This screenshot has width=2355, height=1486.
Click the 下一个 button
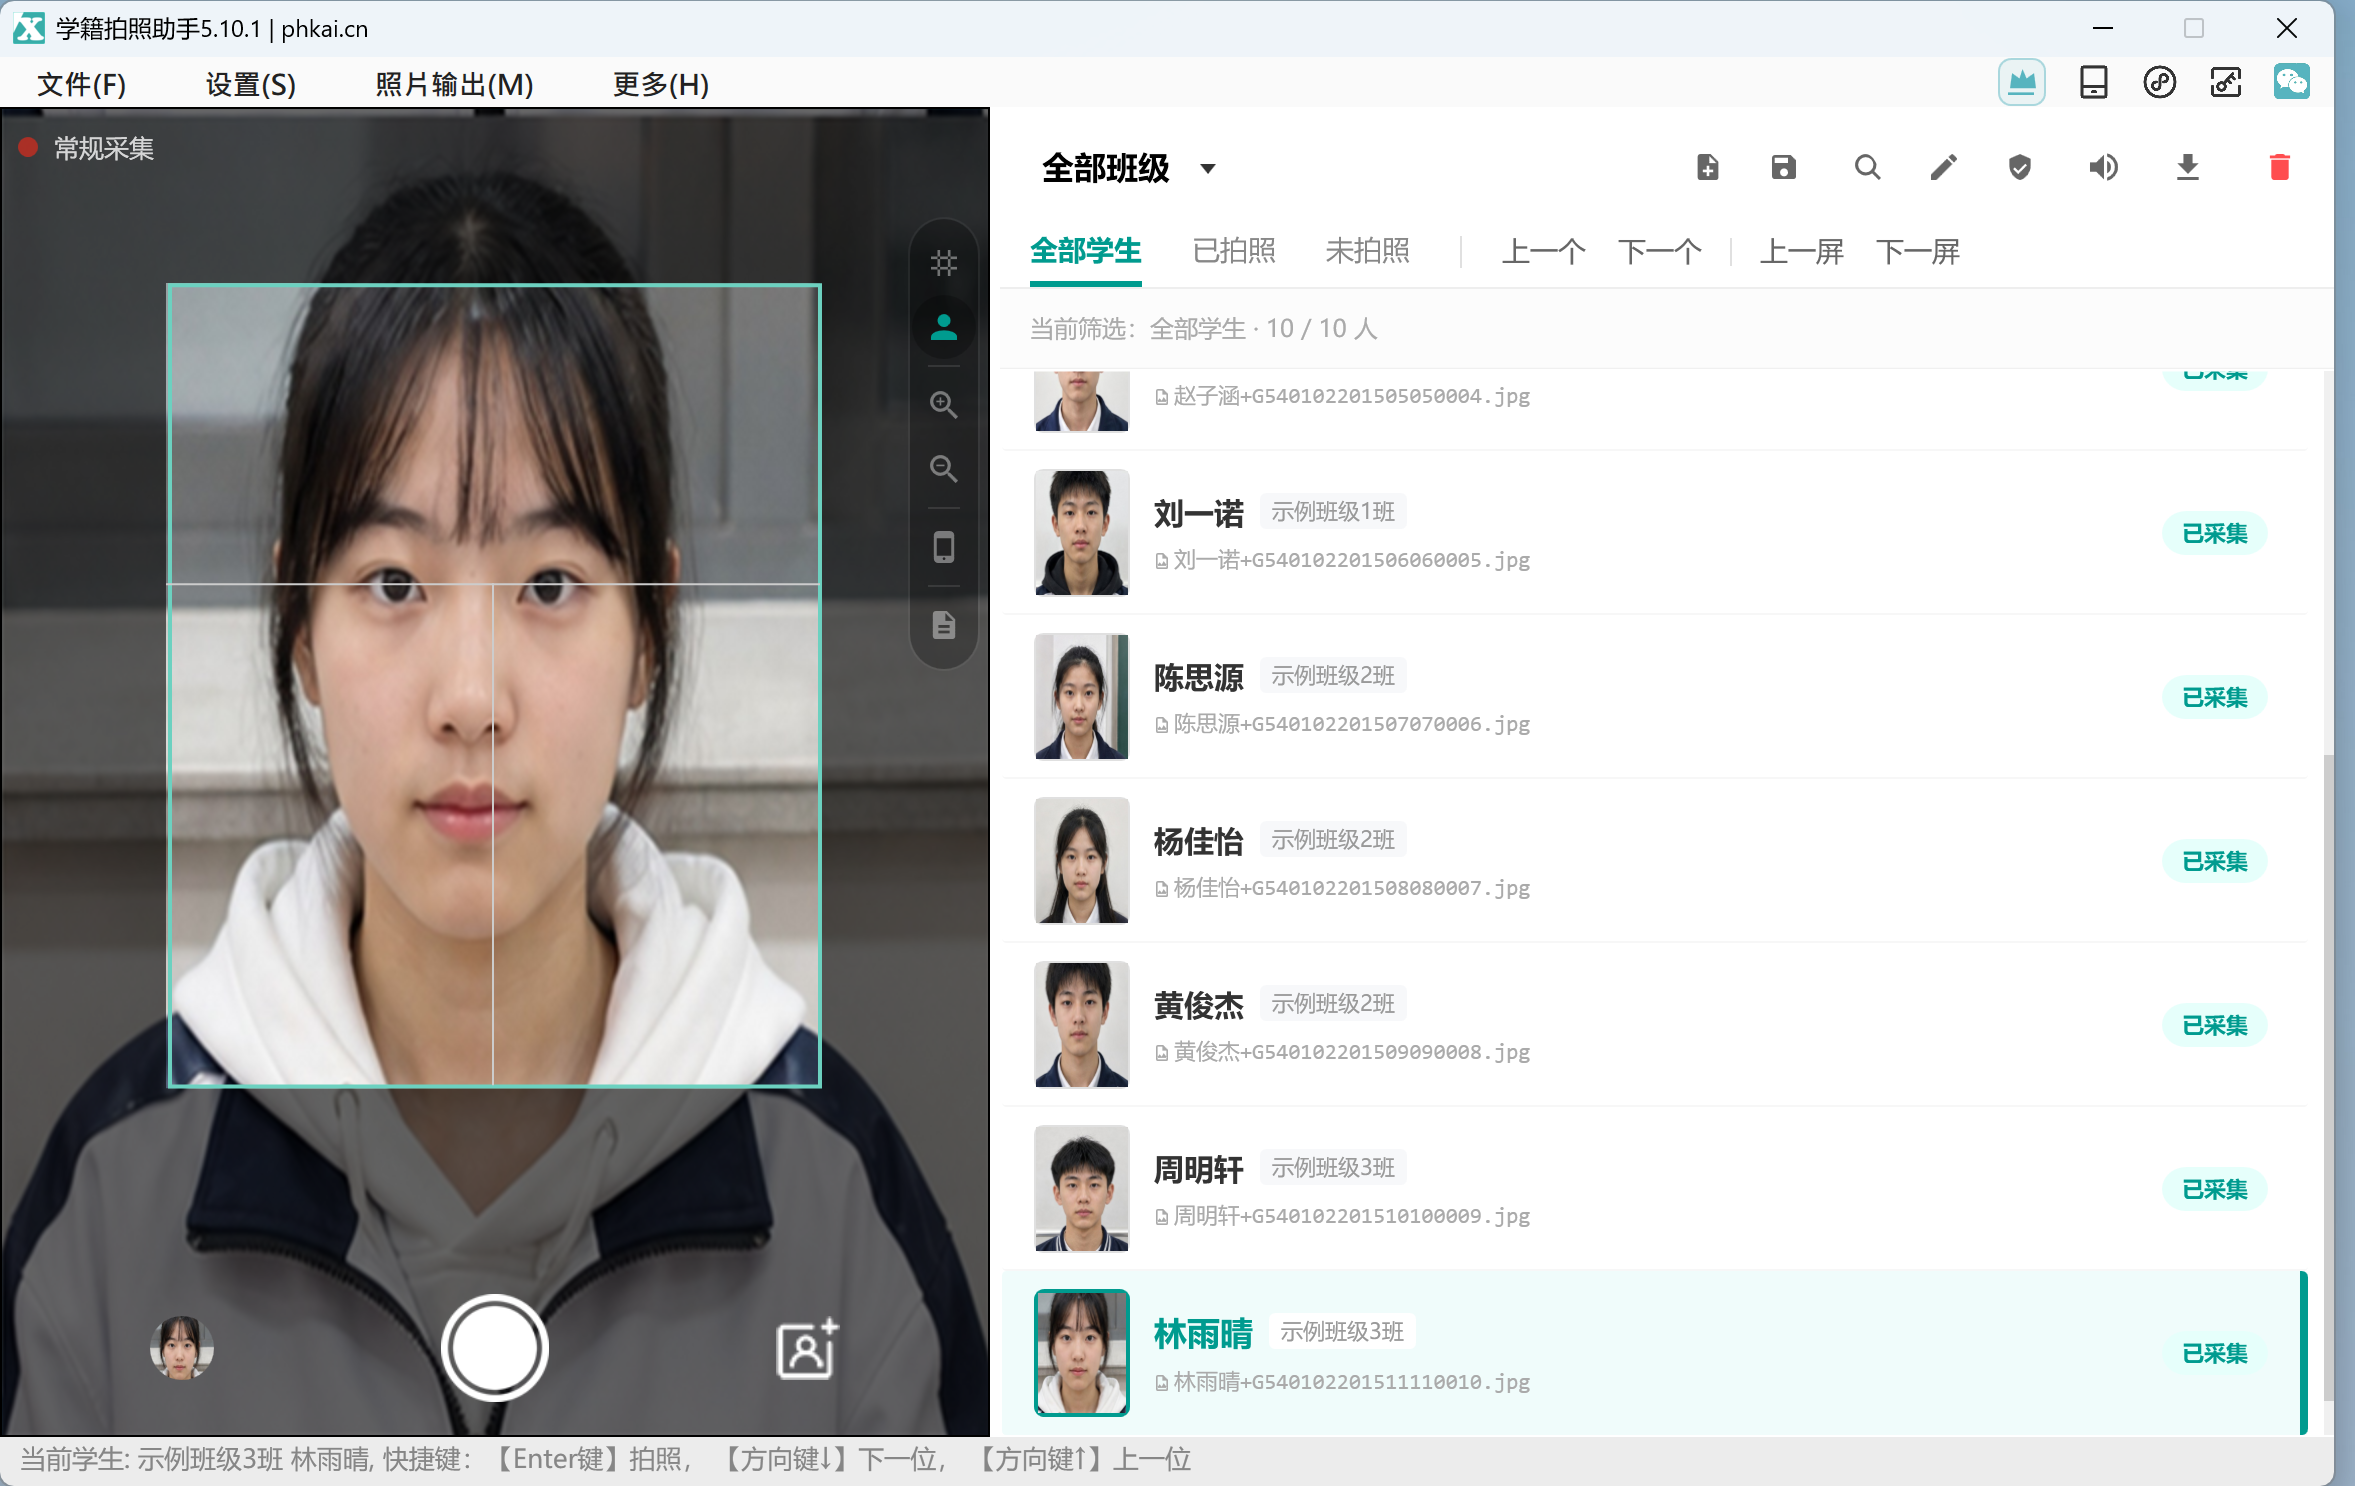click(x=1659, y=251)
